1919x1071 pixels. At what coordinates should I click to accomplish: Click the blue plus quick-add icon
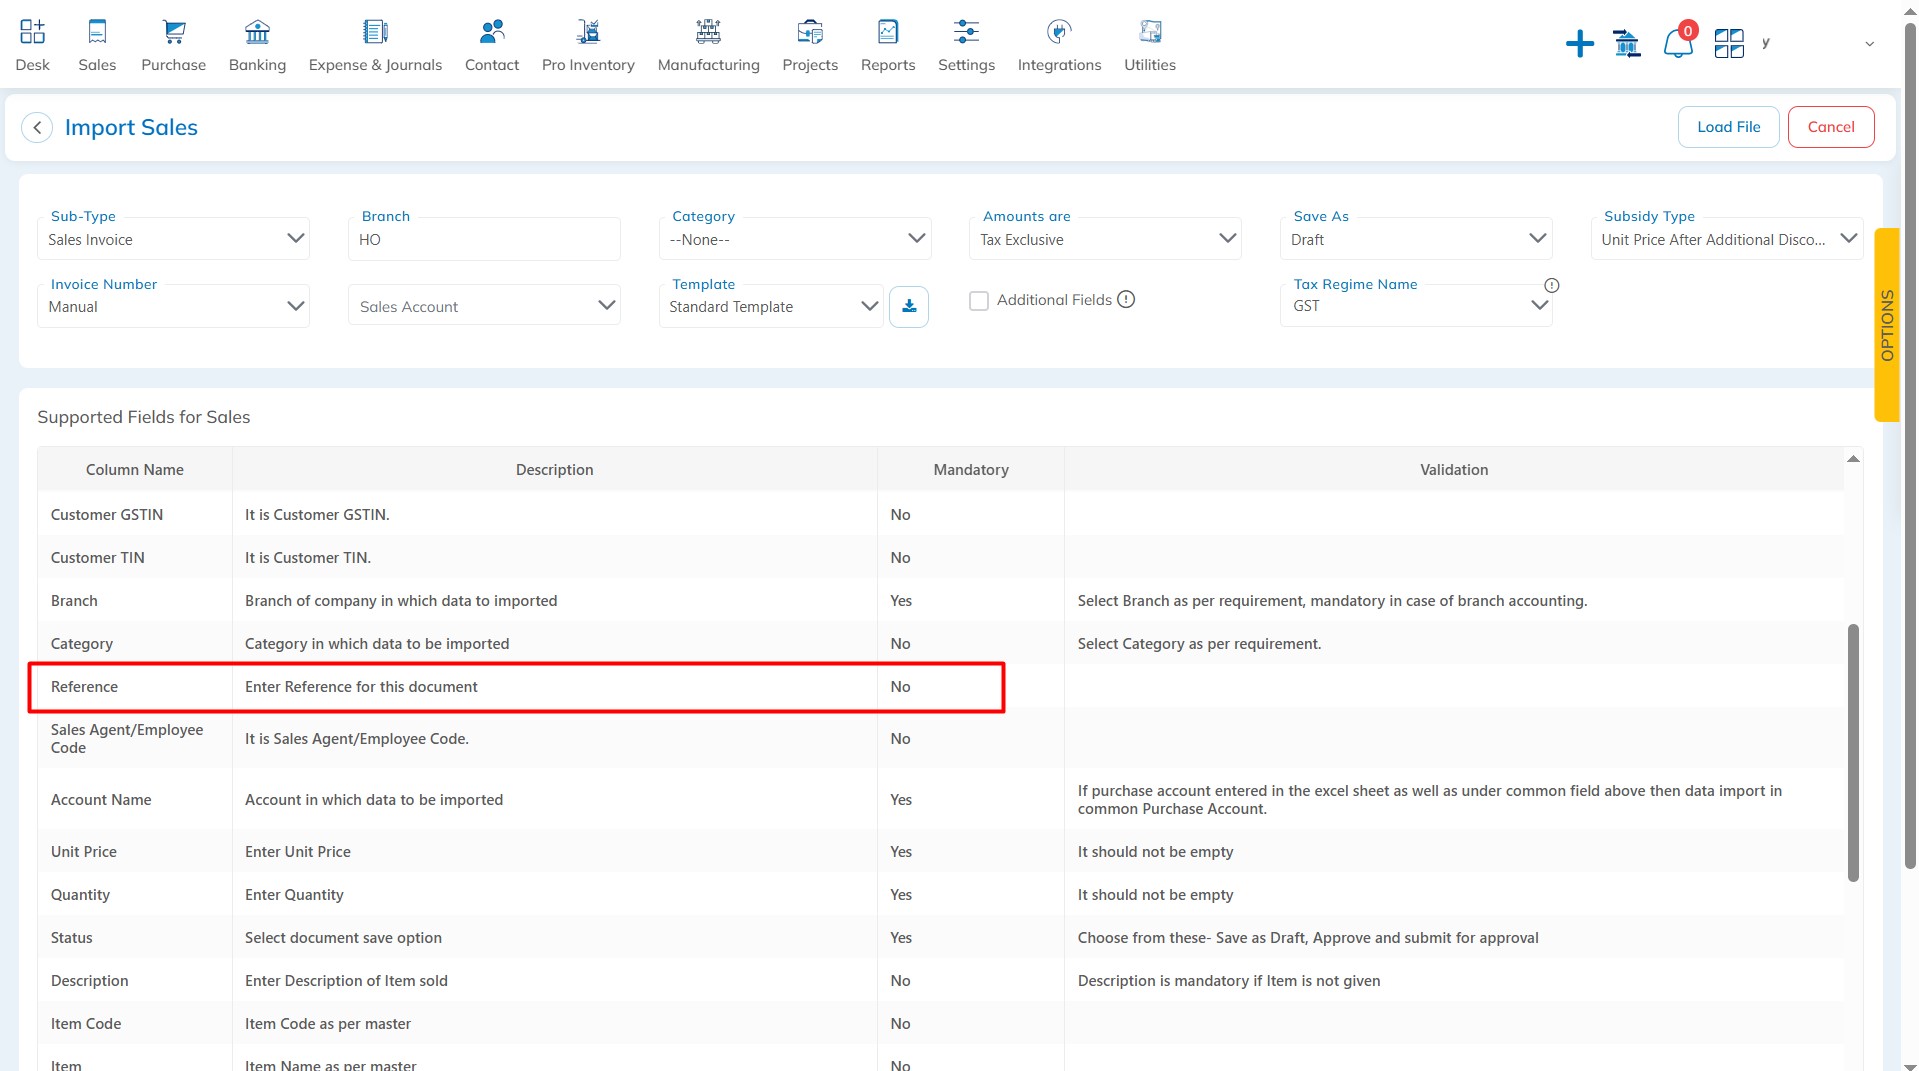1579,43
